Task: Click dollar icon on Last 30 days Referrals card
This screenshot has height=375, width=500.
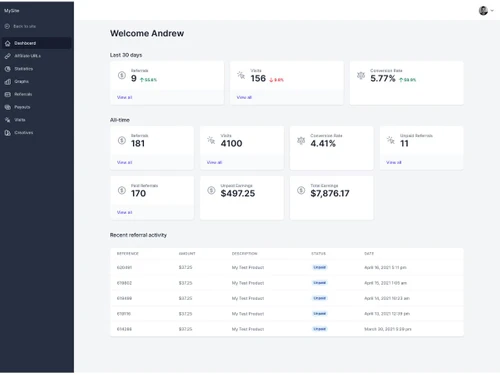Action: [122, 75]
